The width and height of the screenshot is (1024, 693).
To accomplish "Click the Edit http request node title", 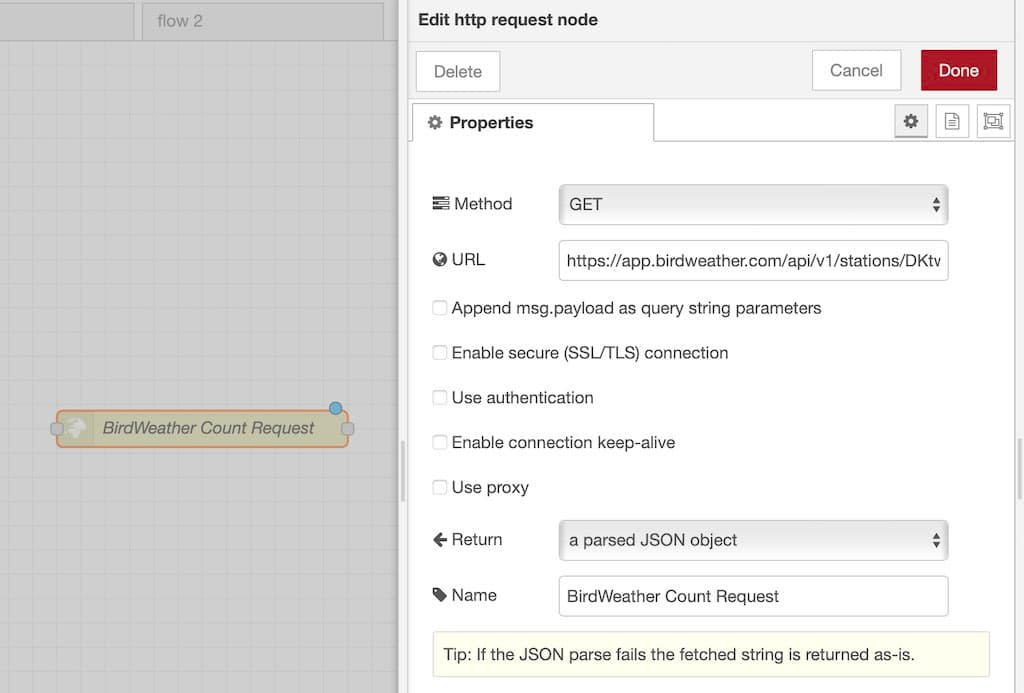I will coord(508,20).
